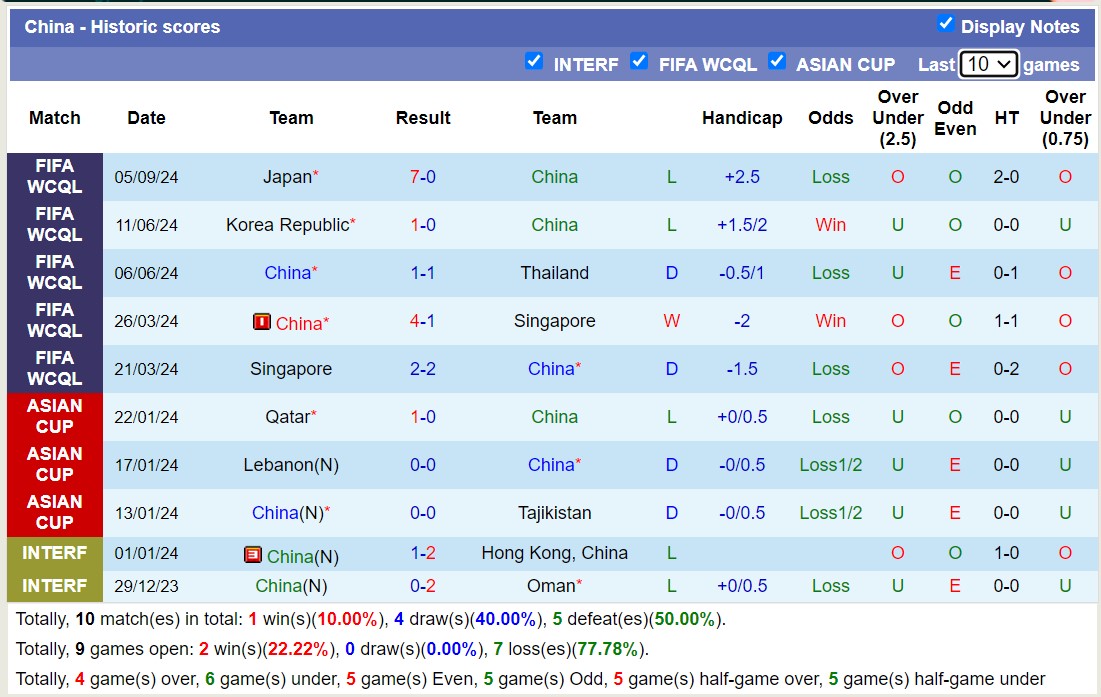Open the 7-0 result against Japan
This screenshot has width=1101, height=697.
point(422,177)
